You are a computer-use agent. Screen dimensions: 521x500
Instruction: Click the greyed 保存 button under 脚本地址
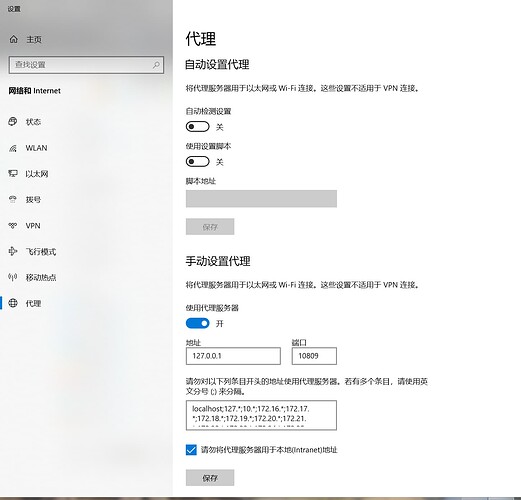click(x=210, y=227)
